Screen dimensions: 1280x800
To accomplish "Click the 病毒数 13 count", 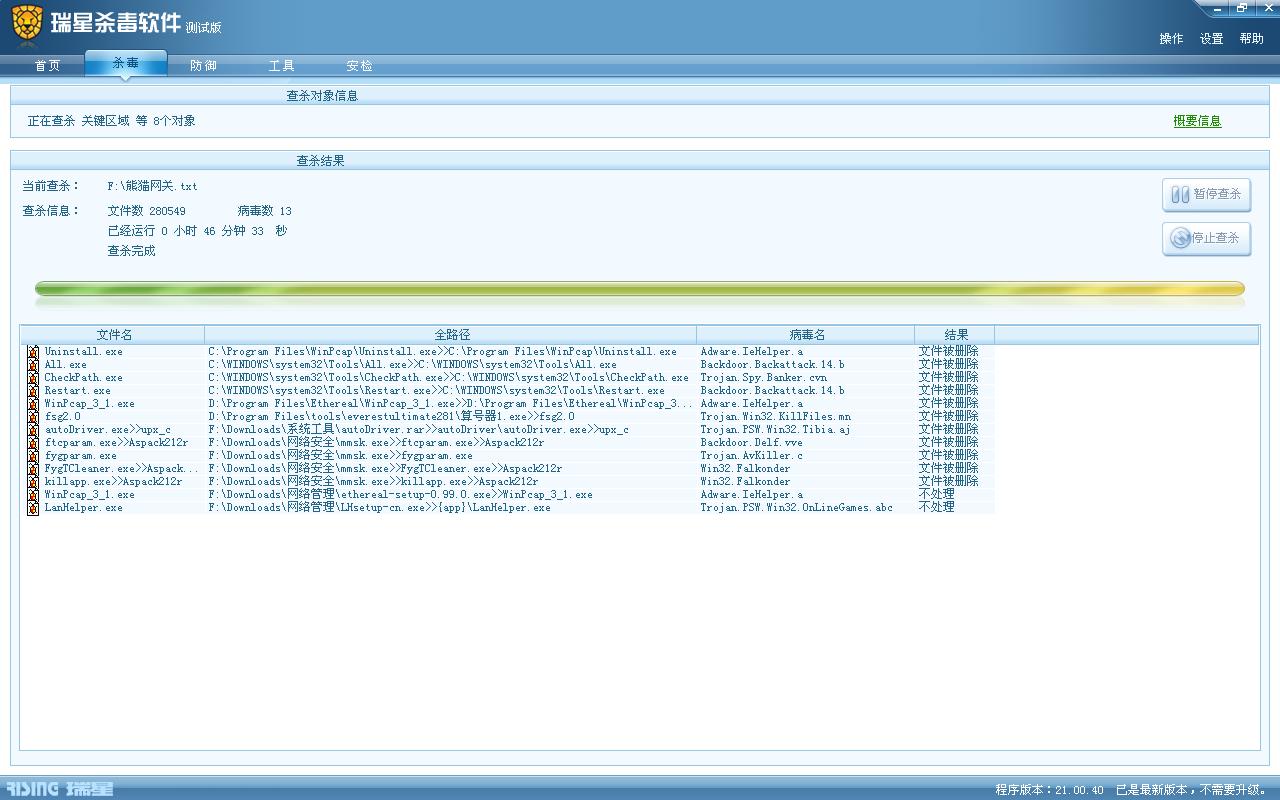I will coord(264,211).
